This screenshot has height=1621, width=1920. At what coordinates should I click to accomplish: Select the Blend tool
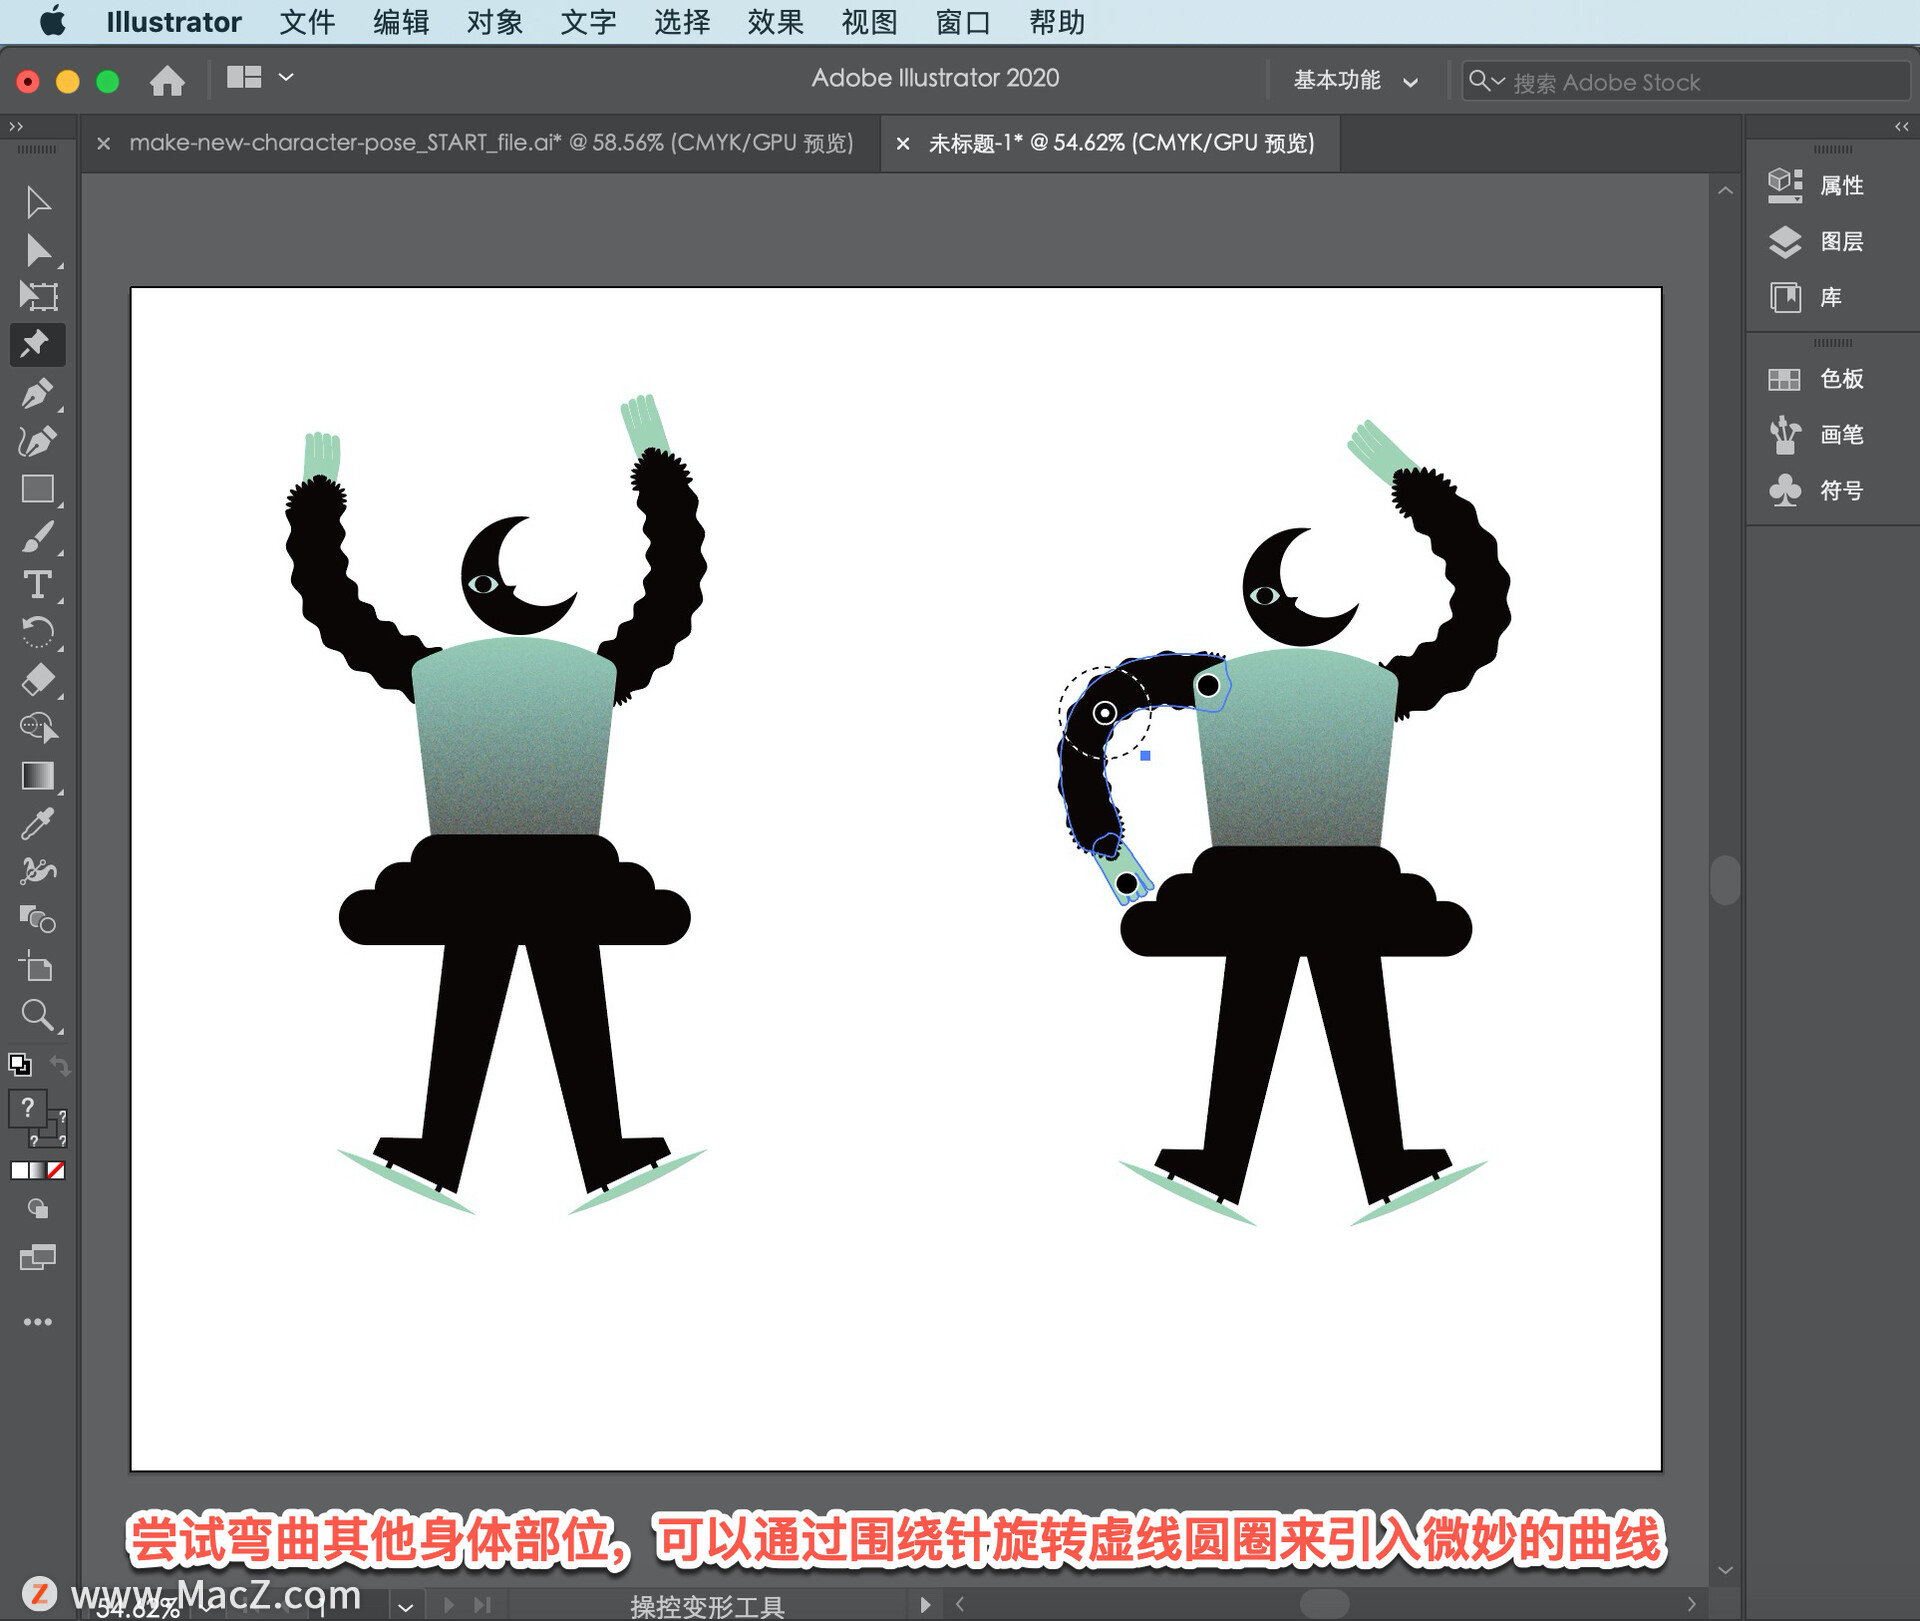(38, 919)
